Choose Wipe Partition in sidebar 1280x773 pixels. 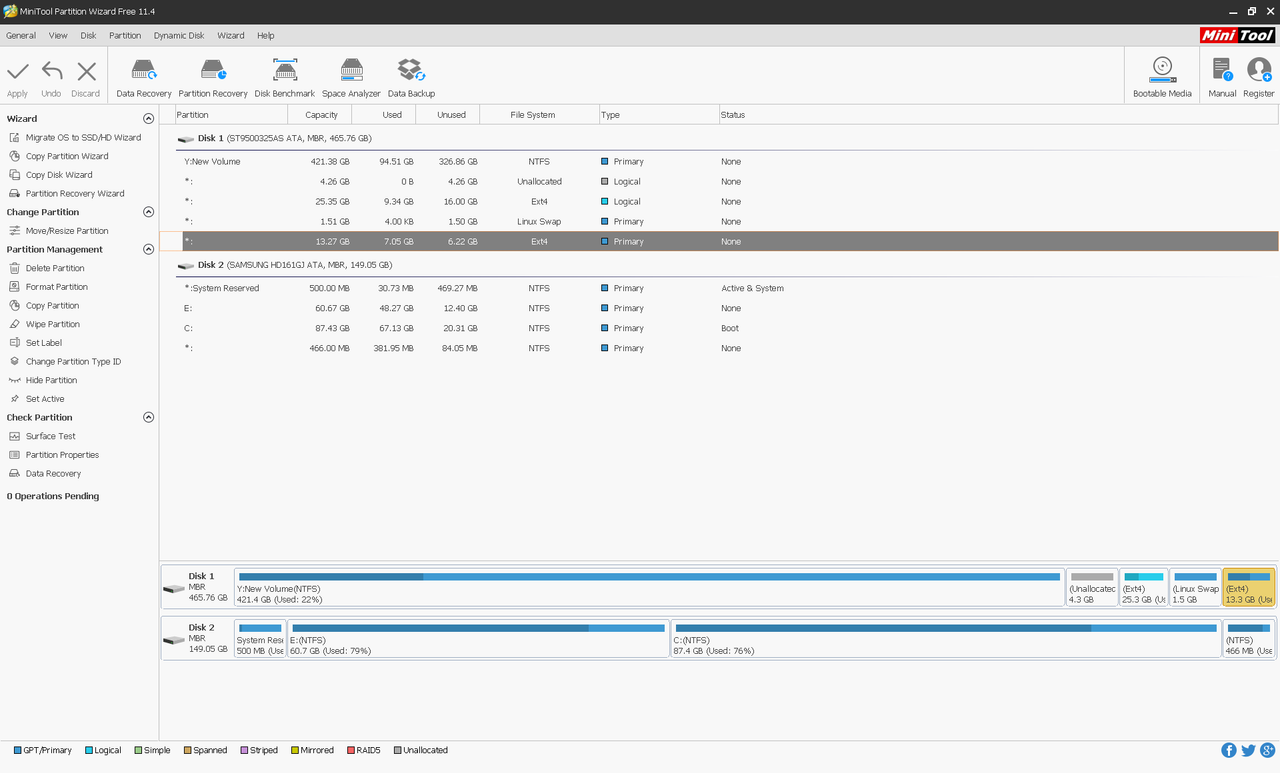point(45,324)
